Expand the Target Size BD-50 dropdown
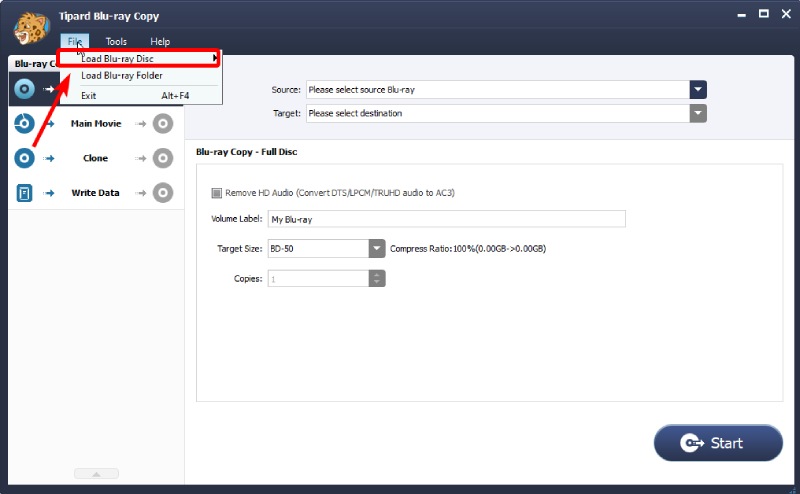 coord(377,249)
